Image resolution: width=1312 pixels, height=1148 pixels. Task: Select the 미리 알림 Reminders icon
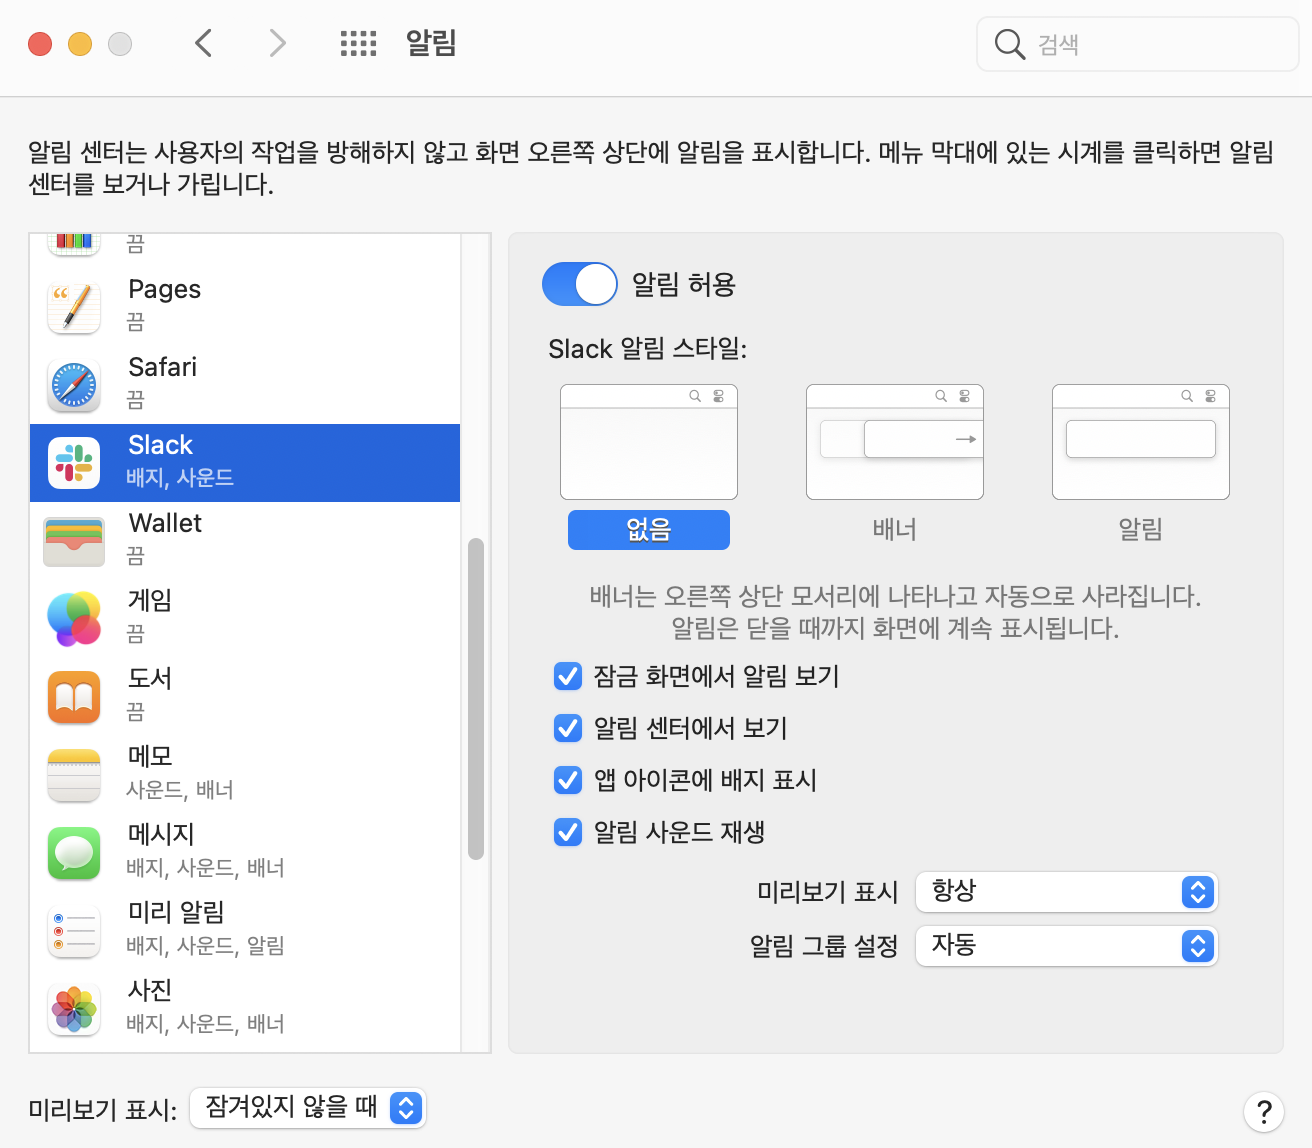[x=74, y=931]
